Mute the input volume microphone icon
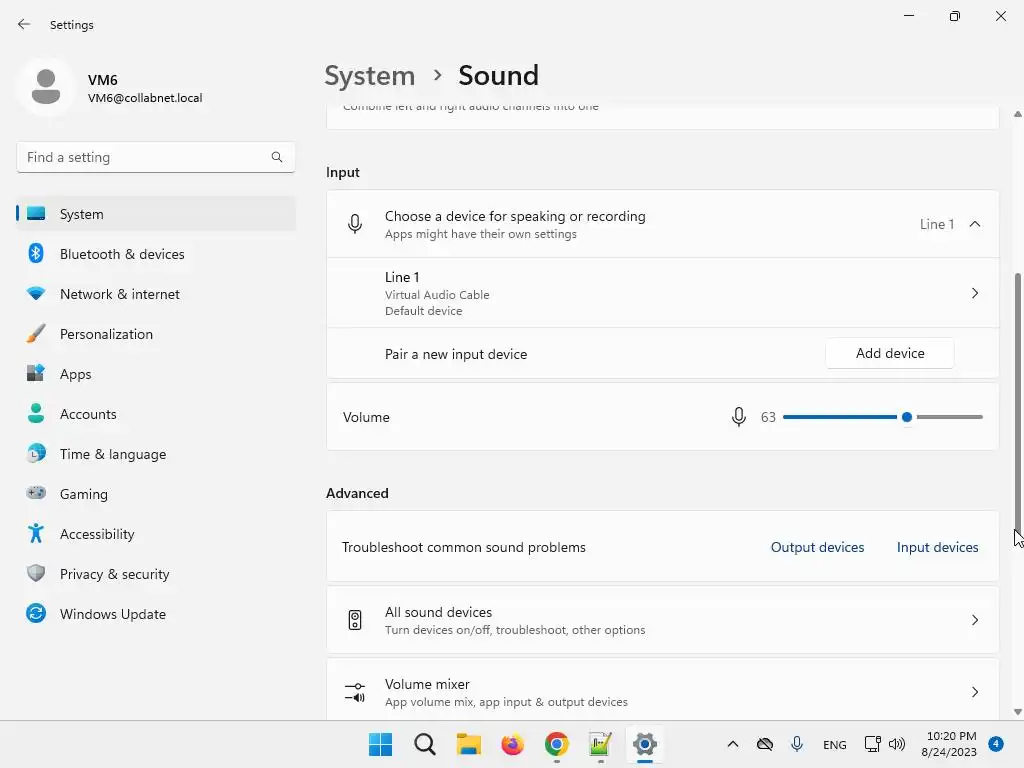This screenshot has width=1024, height=768. (739, 417)
